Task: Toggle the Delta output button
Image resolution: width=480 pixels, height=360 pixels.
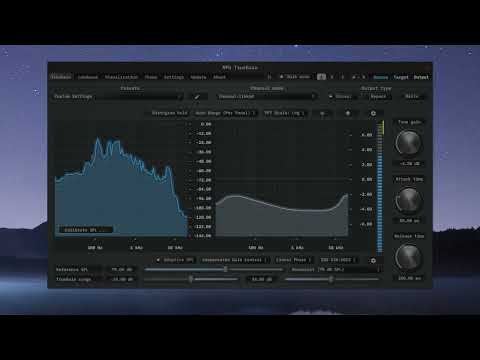Action: point(412,96)
